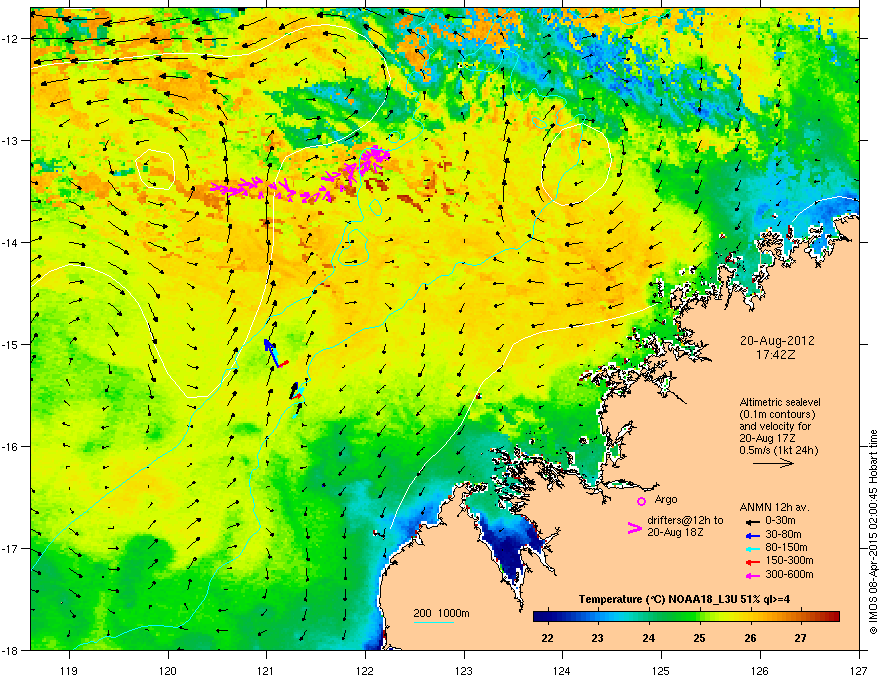Click the magenta Argo circle symbol in legend
The width and height of the screenshot is (880, 680).
click(641, 501)
